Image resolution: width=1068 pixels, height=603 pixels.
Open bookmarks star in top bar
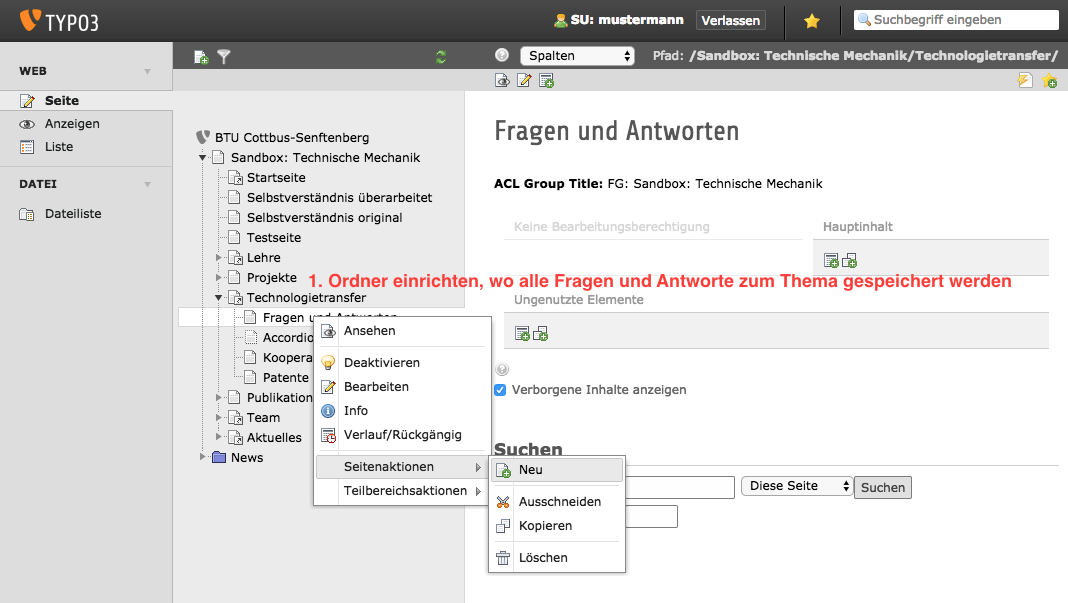tap(812, 20)
